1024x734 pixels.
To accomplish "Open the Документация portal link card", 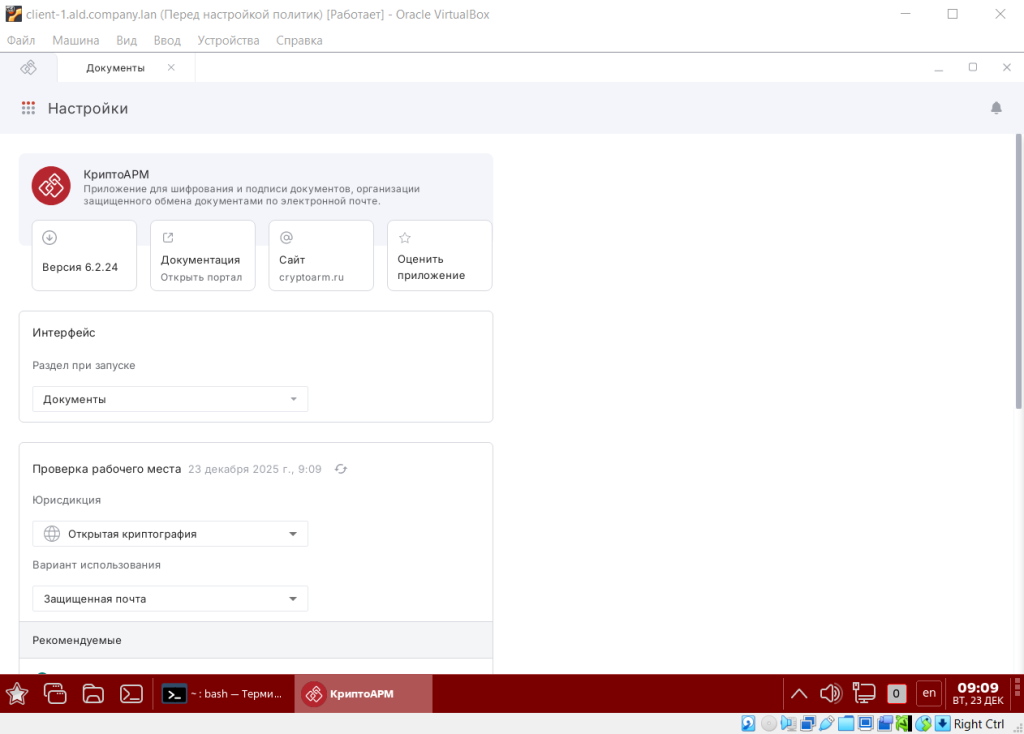I will (x=202, y=256).
